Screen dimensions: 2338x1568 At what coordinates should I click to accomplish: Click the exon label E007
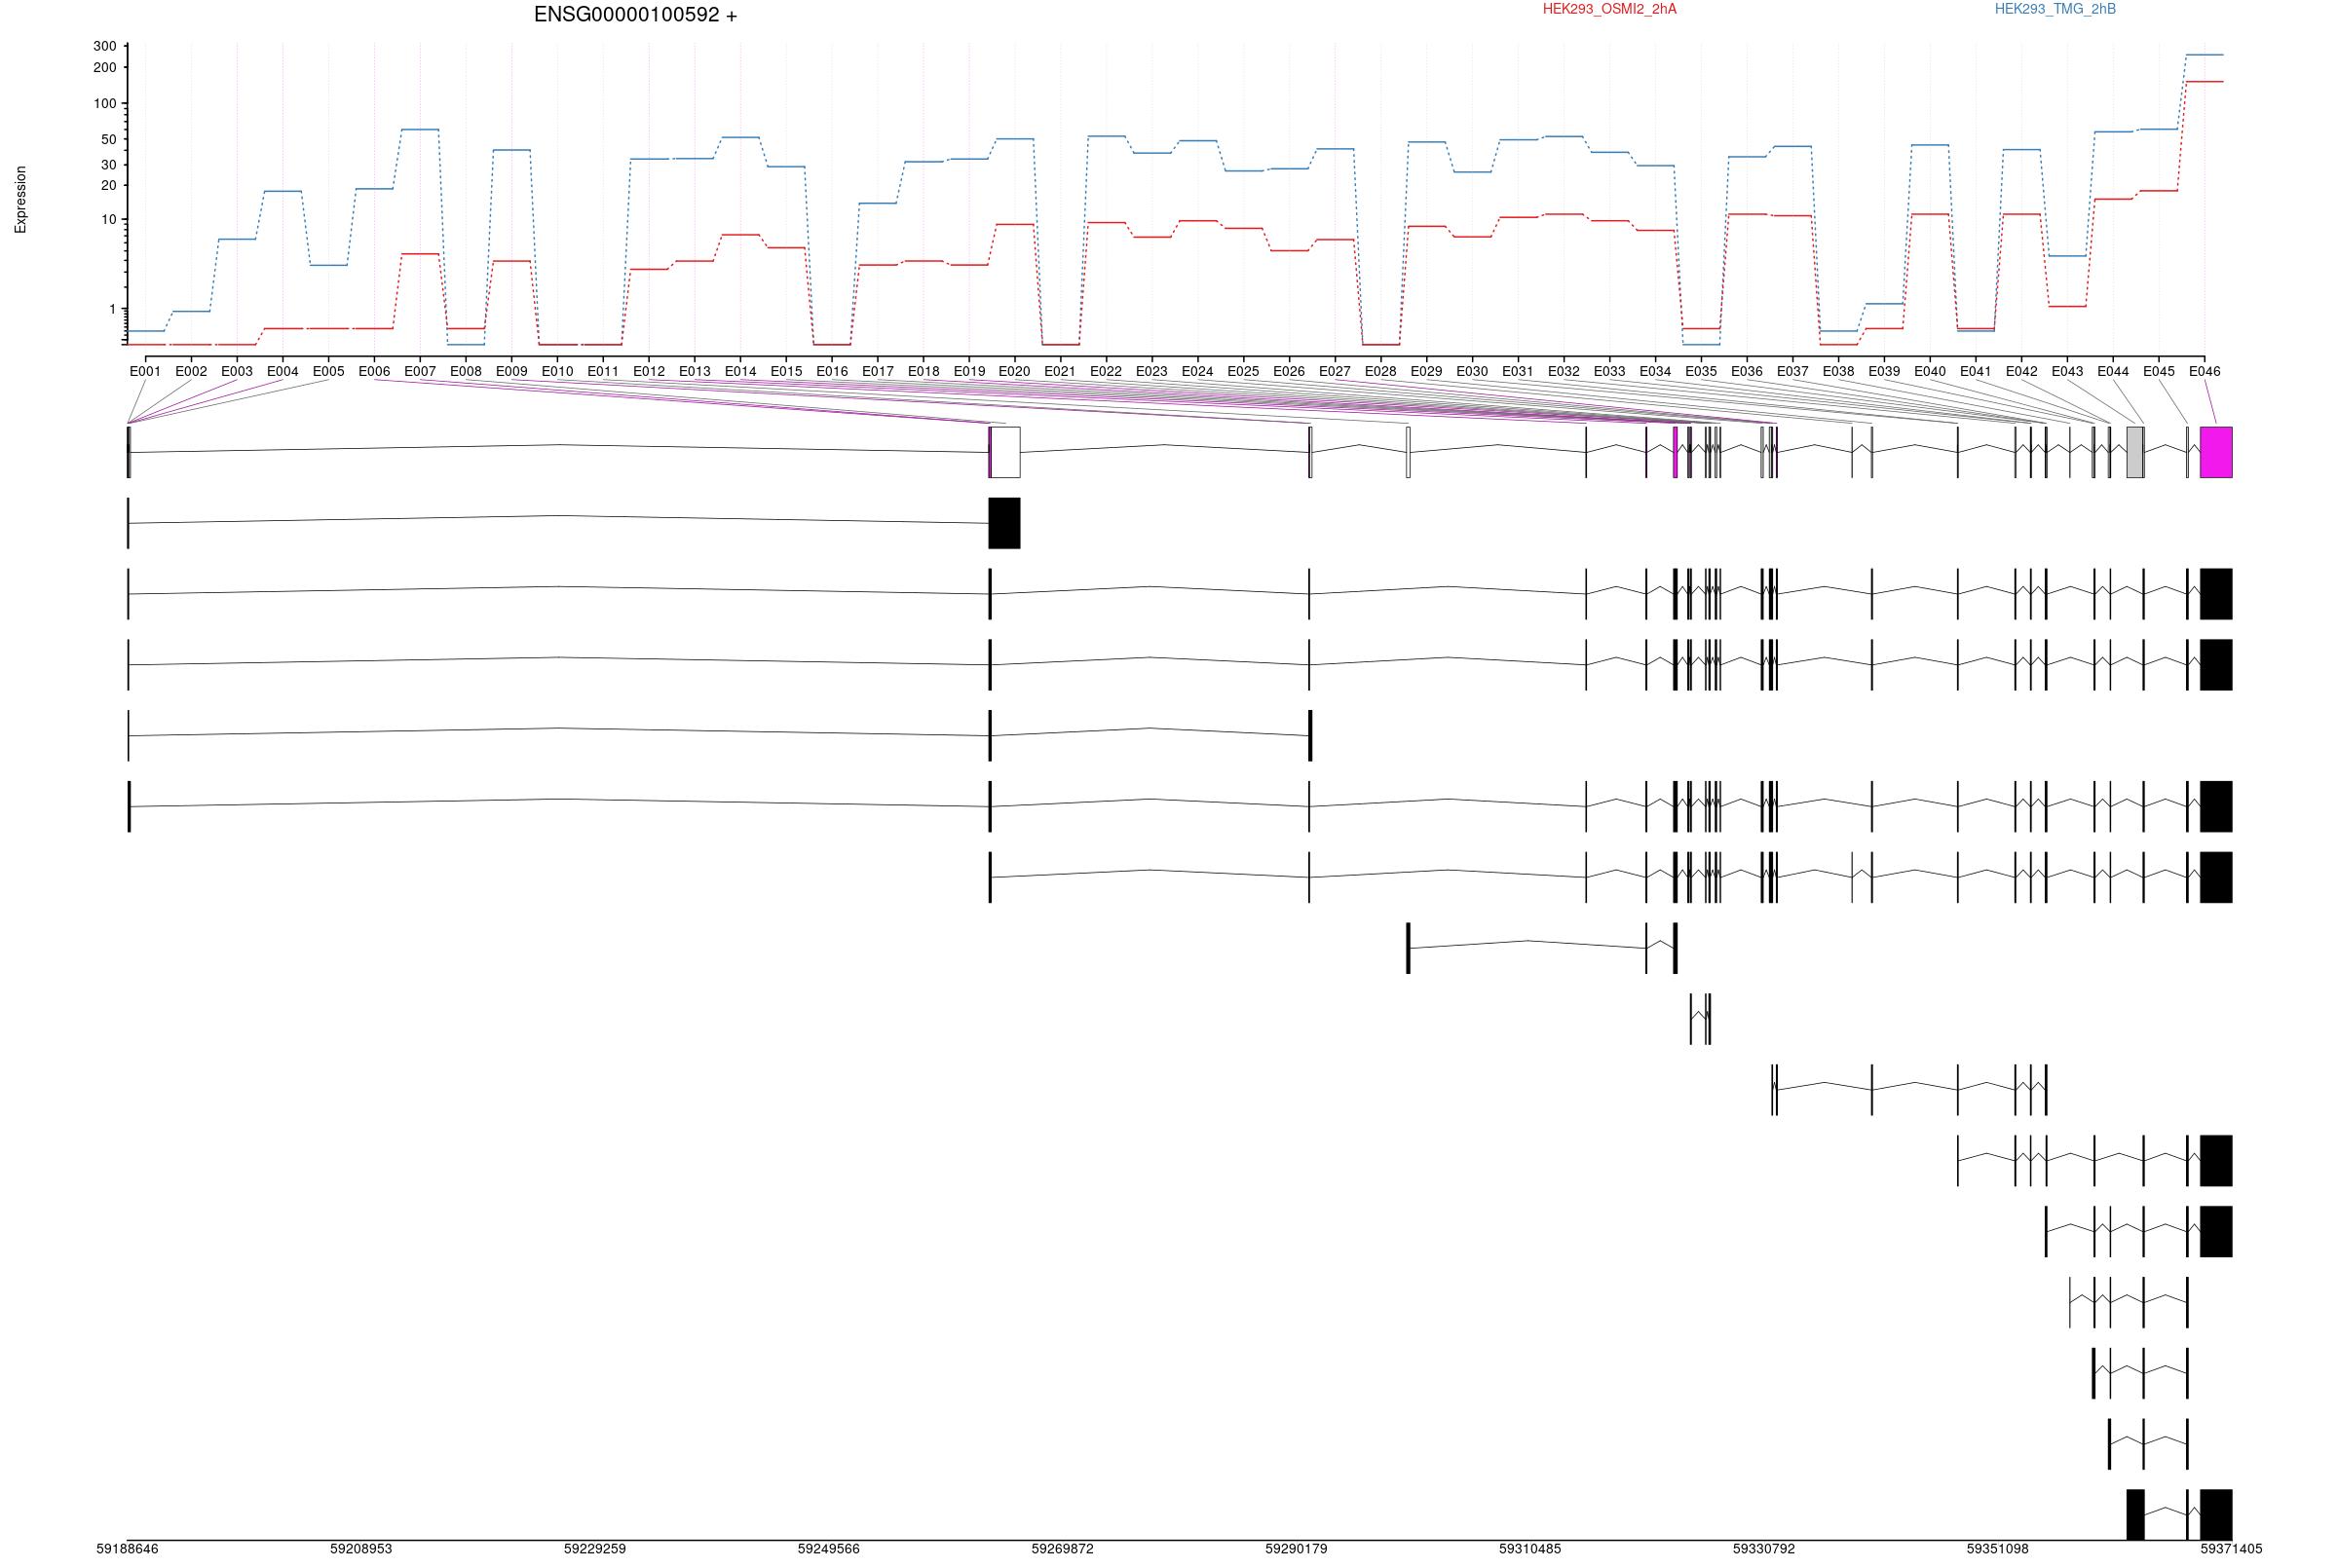pyautogui.click(x=420, y=371)
